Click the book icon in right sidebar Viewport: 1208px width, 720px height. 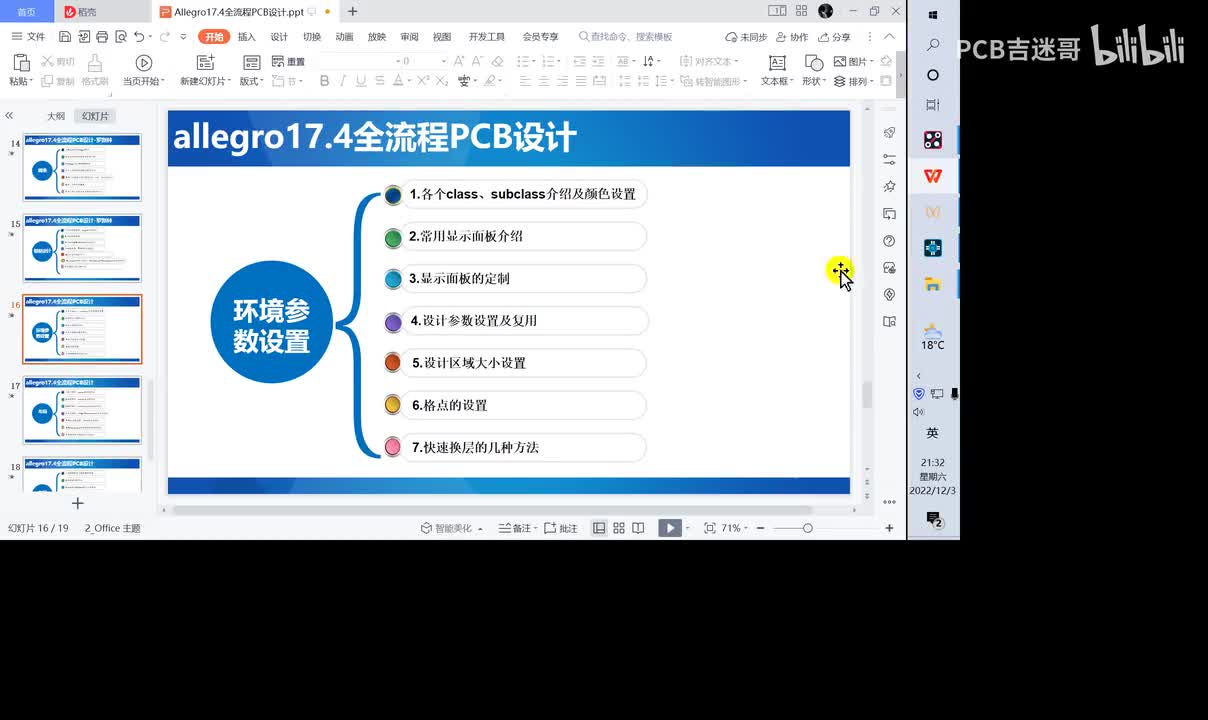coord(889,322)
